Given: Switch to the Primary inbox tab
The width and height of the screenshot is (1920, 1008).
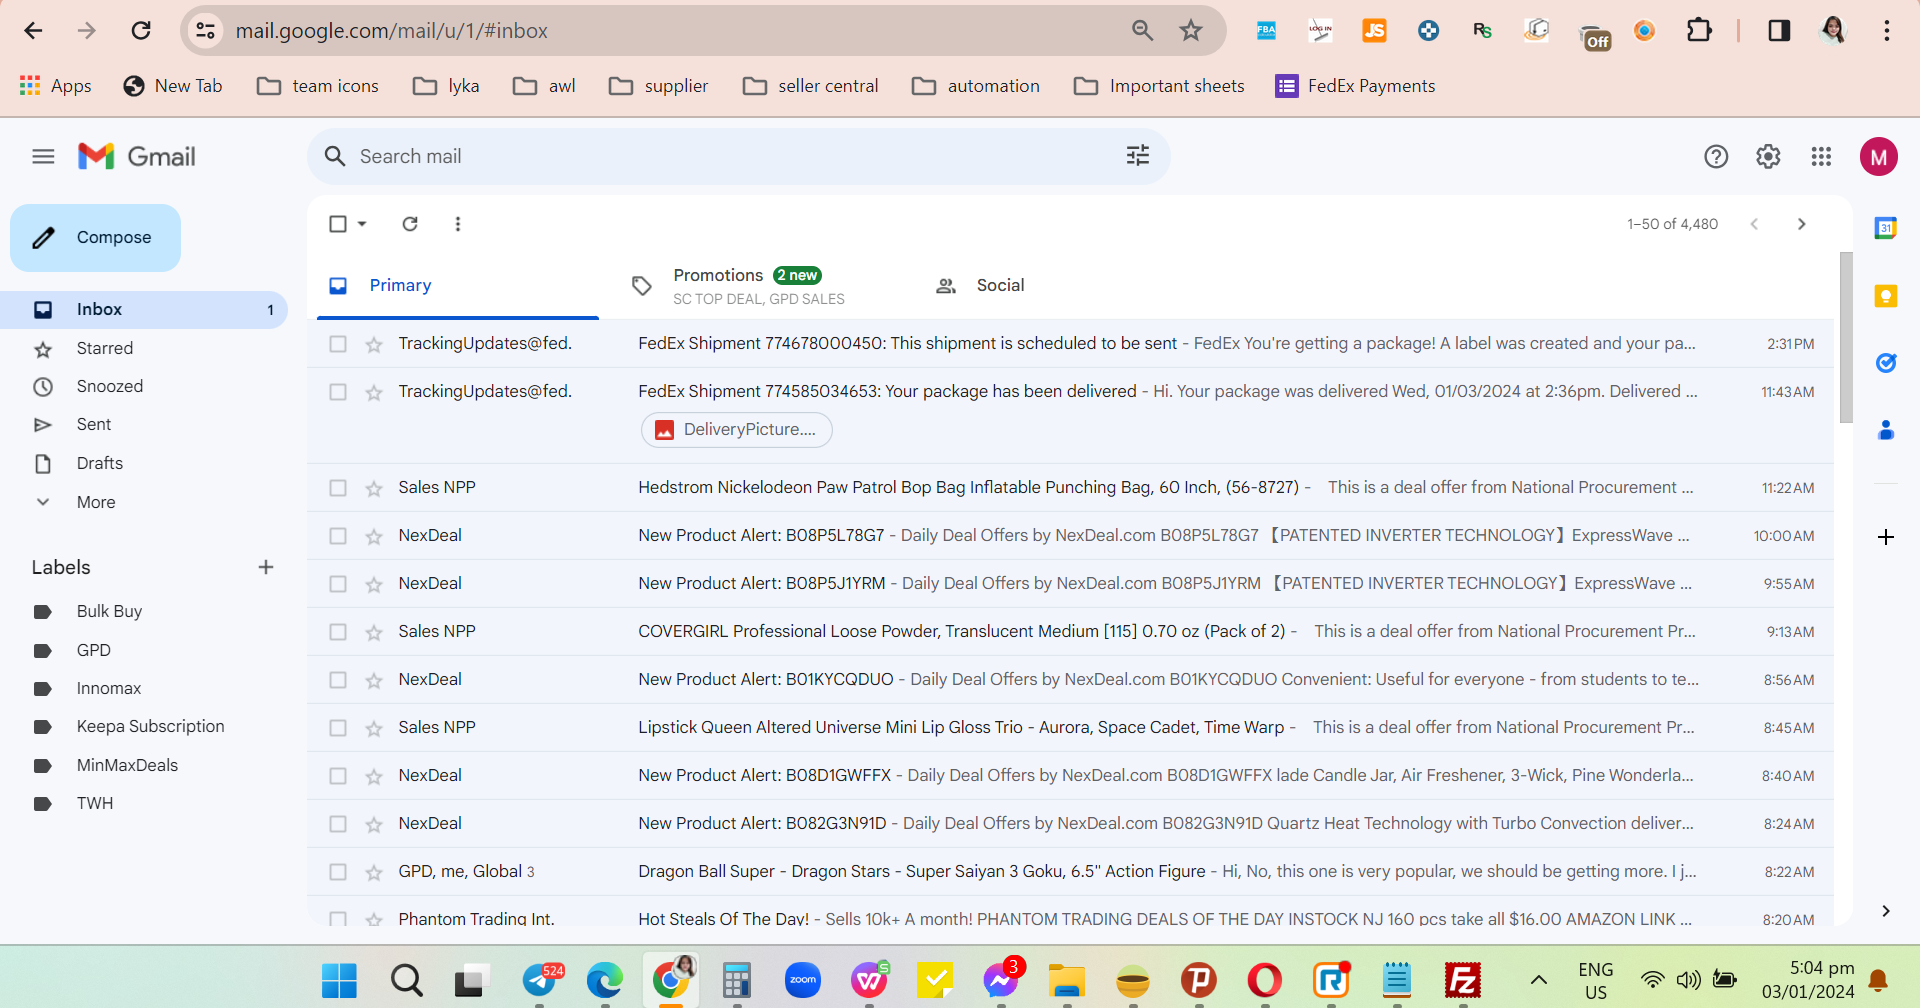Looking at the screenshot, I should pyautogui.click(x=458, y=286).
